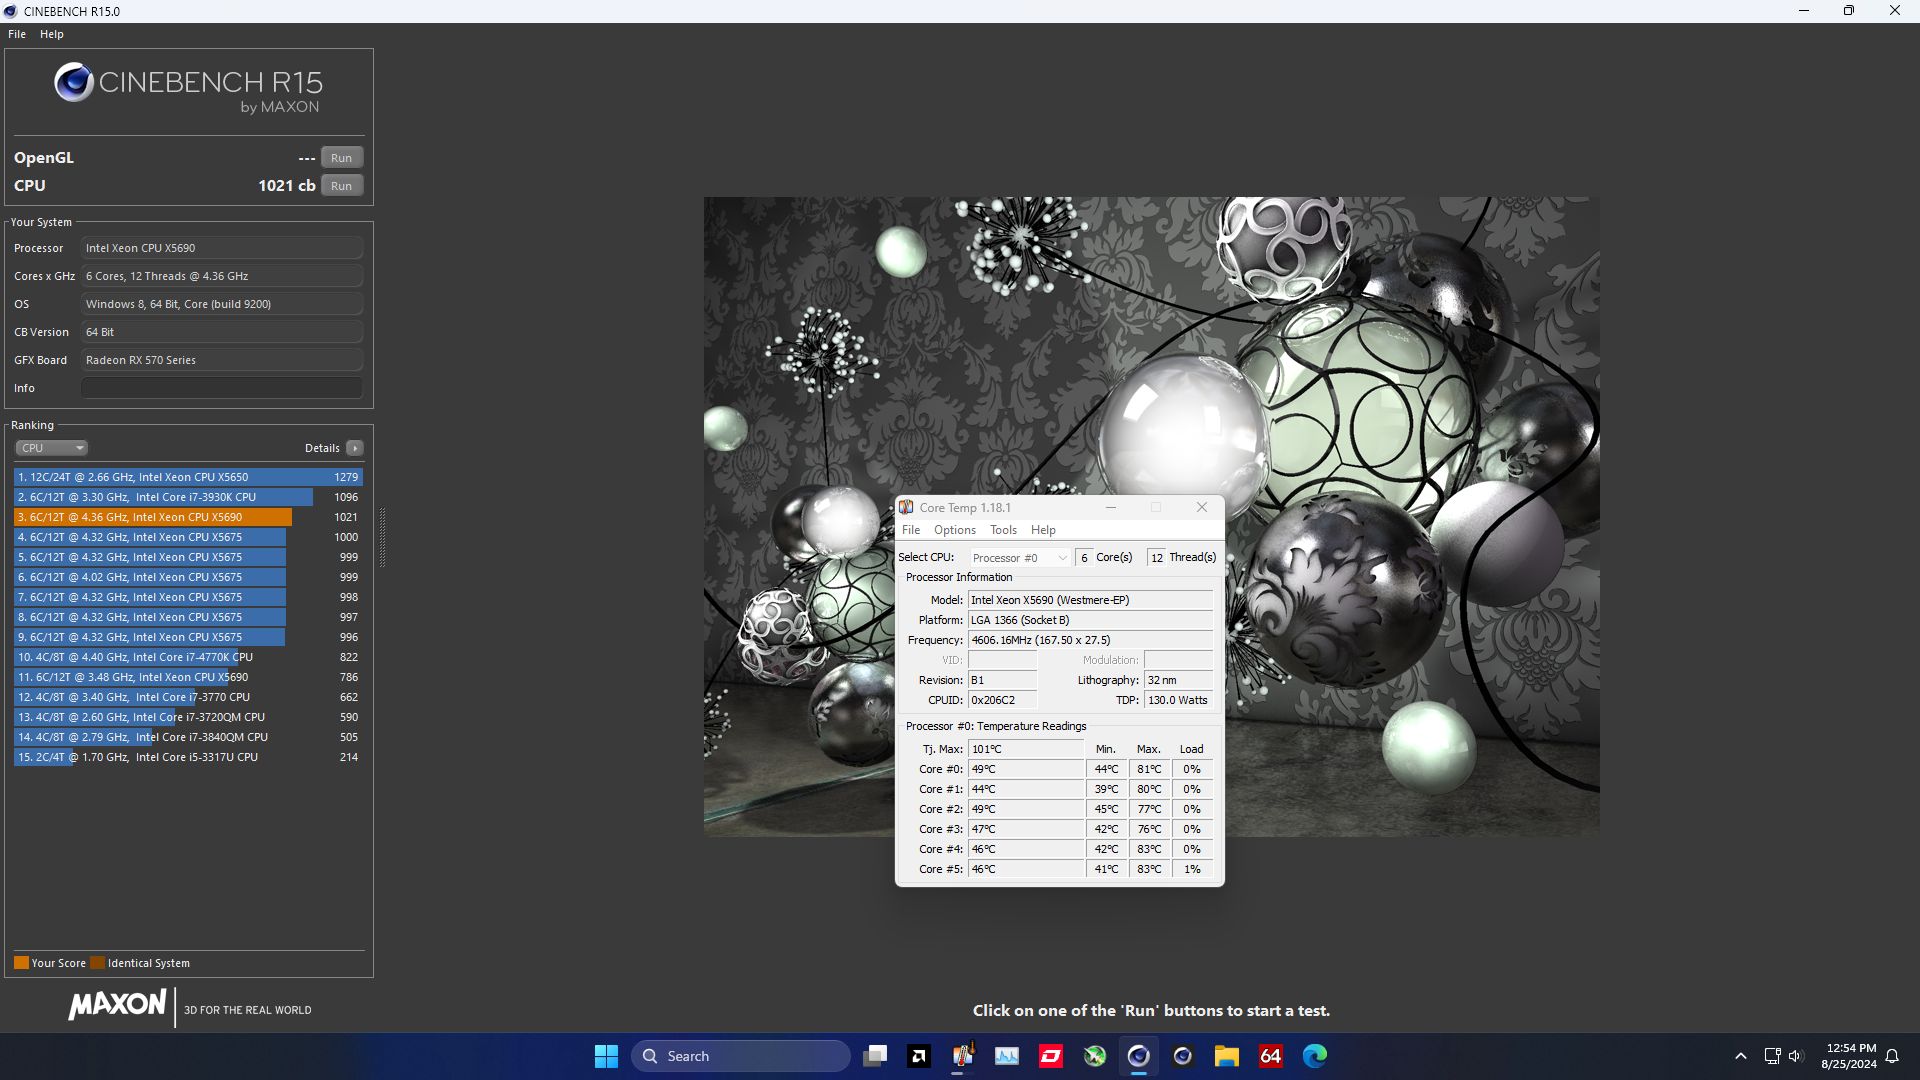Image resolution: width=1920 pixels, height=1080 pixels.
Task: Click the Cinebench render preview image
Action: pyautogui.click(x=1151, y=516)
